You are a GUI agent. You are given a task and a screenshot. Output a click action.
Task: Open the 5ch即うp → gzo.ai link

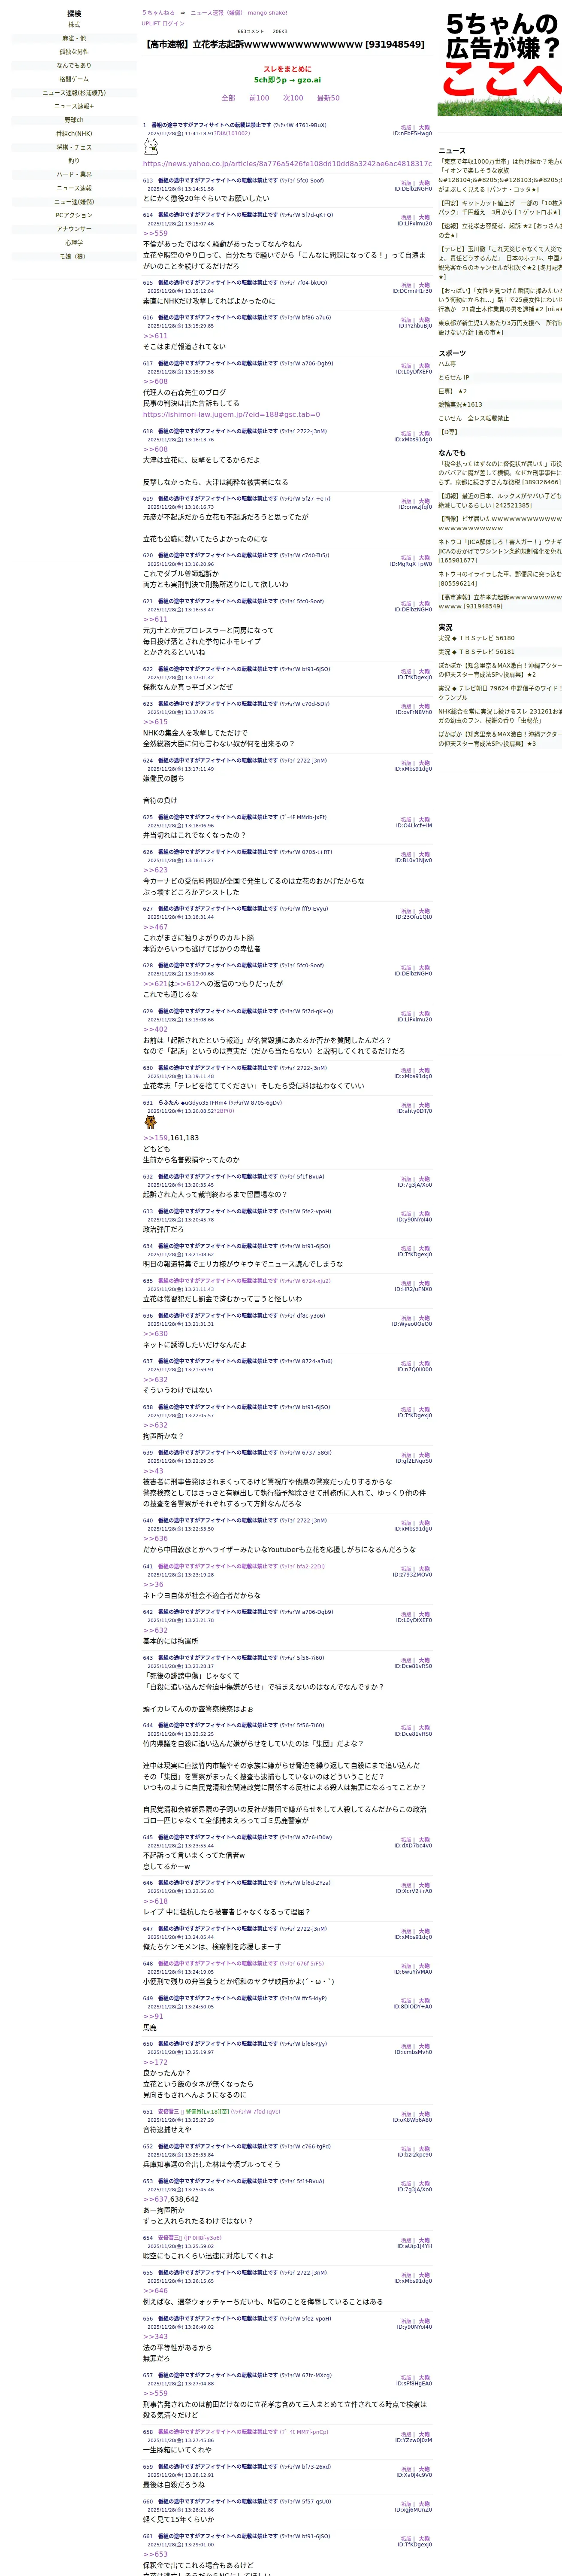click(287, 80)
